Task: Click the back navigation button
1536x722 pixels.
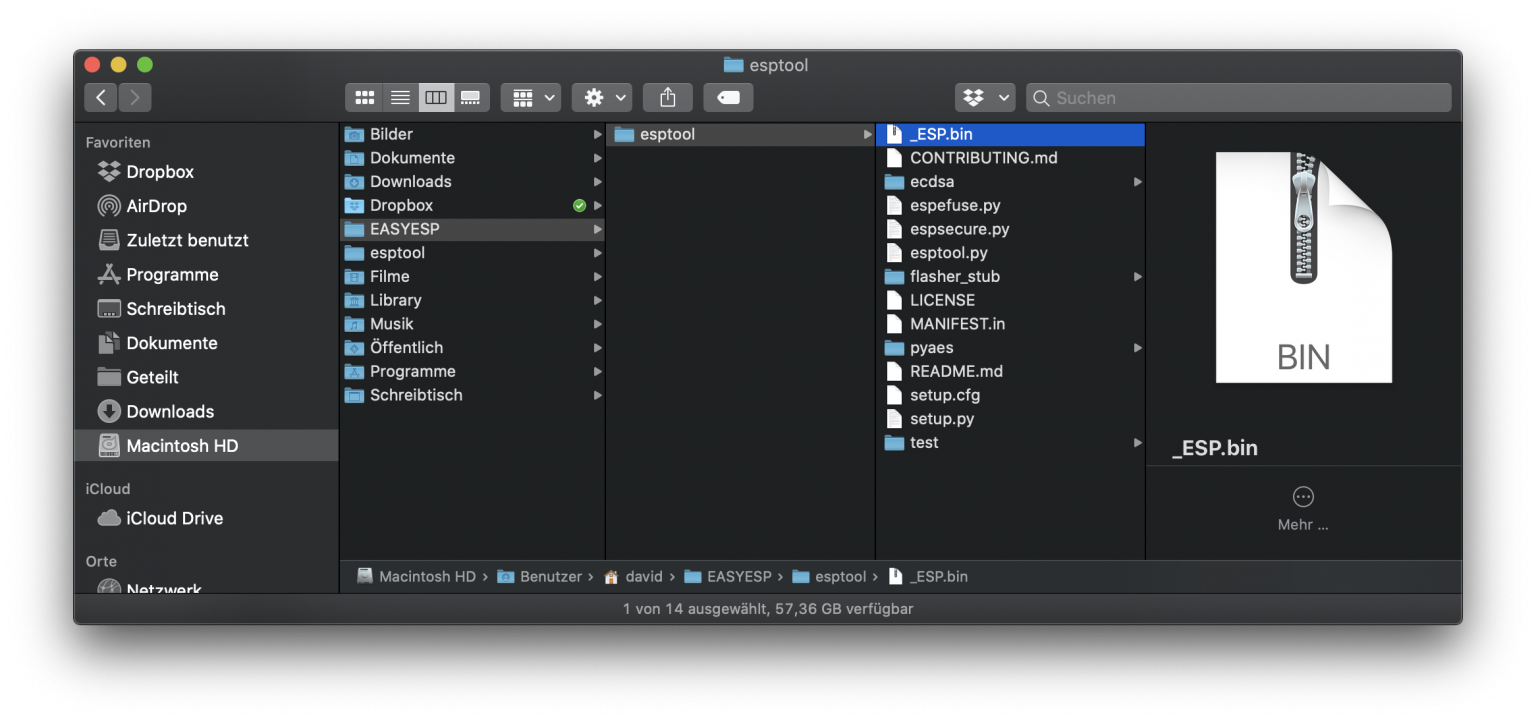Action: coord(100,97)
